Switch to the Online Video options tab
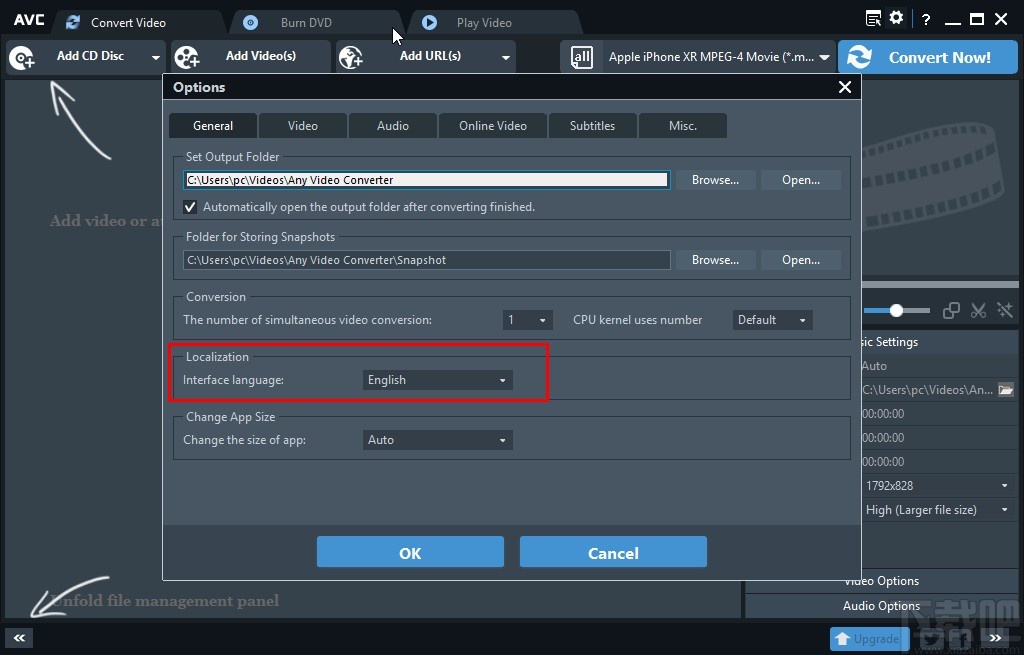 [x=492, y=126]
